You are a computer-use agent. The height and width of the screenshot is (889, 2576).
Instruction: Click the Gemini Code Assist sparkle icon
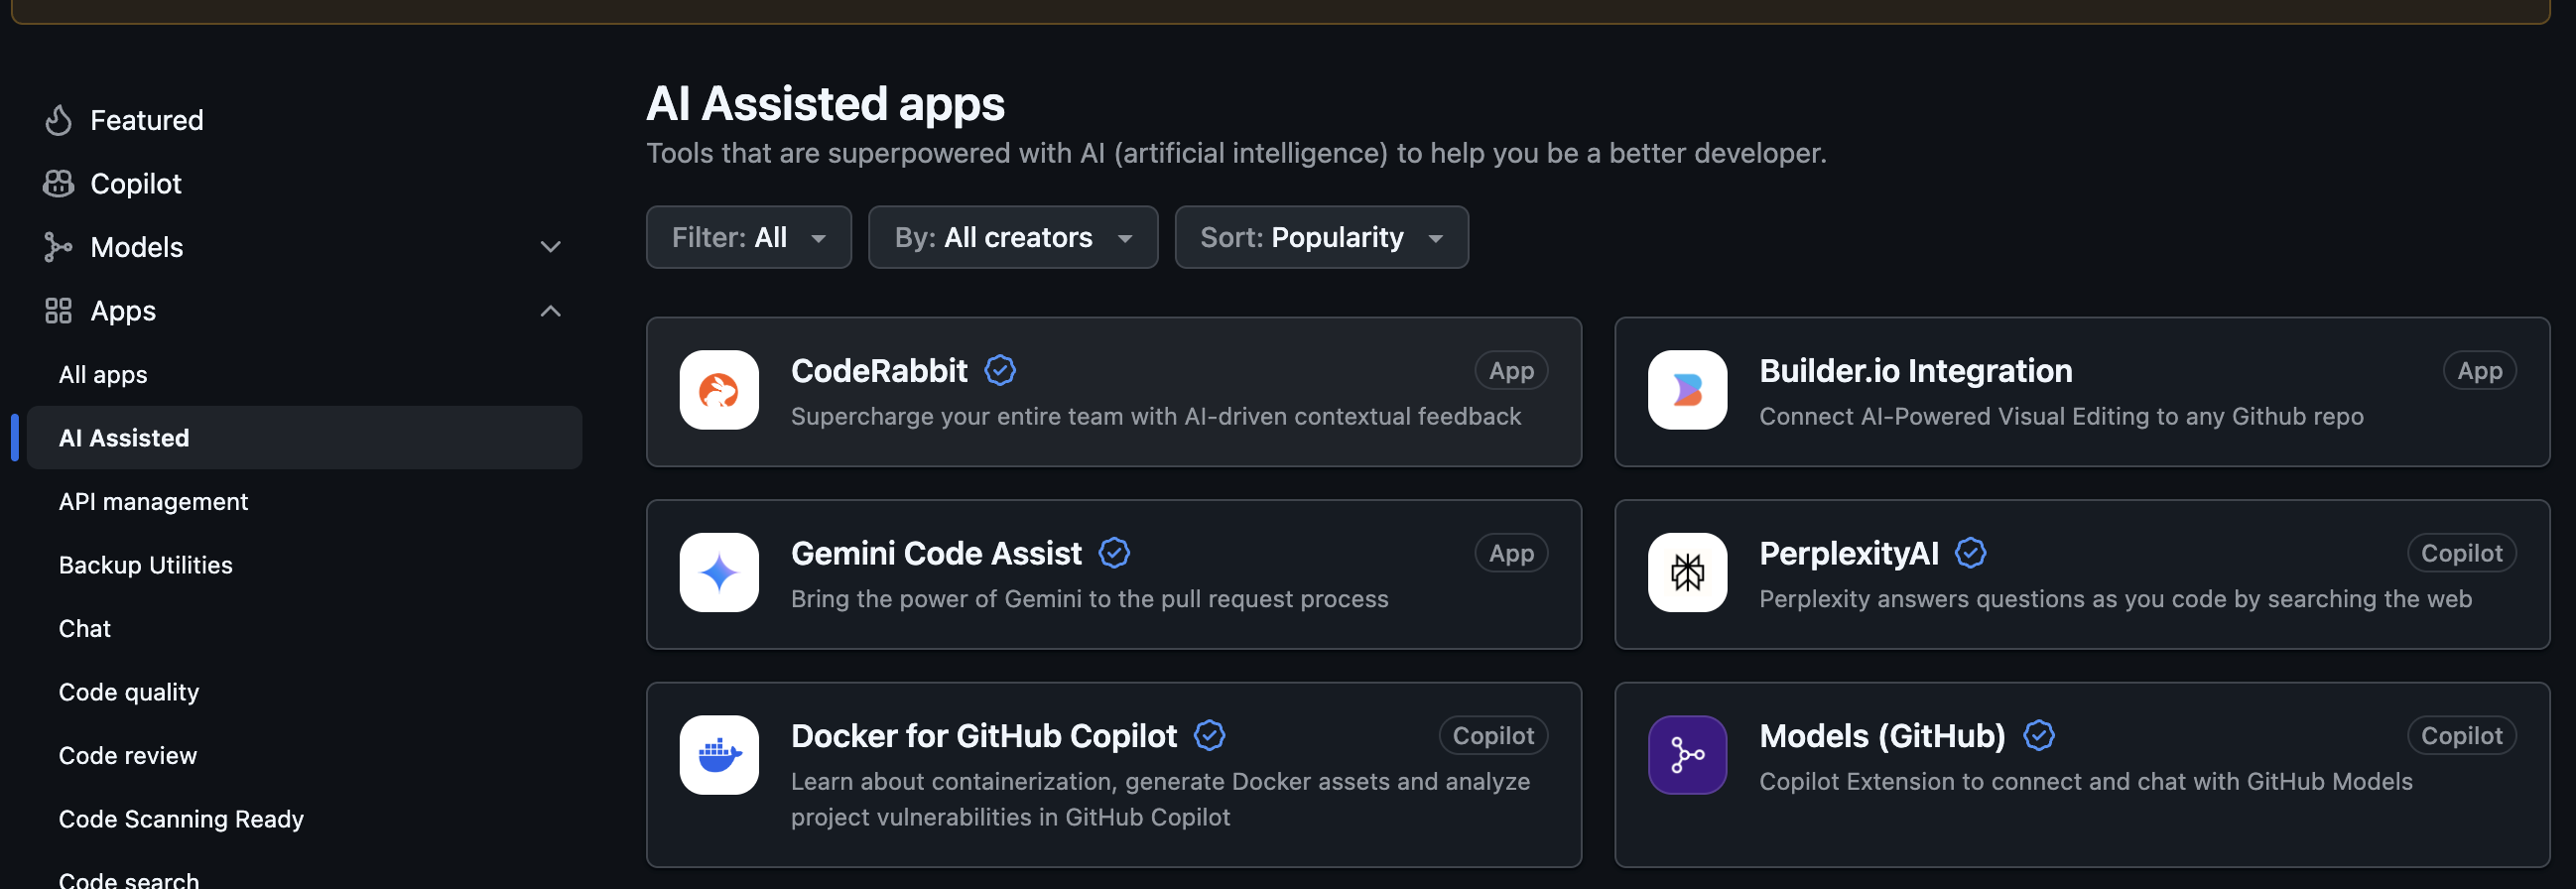point(718,572)
